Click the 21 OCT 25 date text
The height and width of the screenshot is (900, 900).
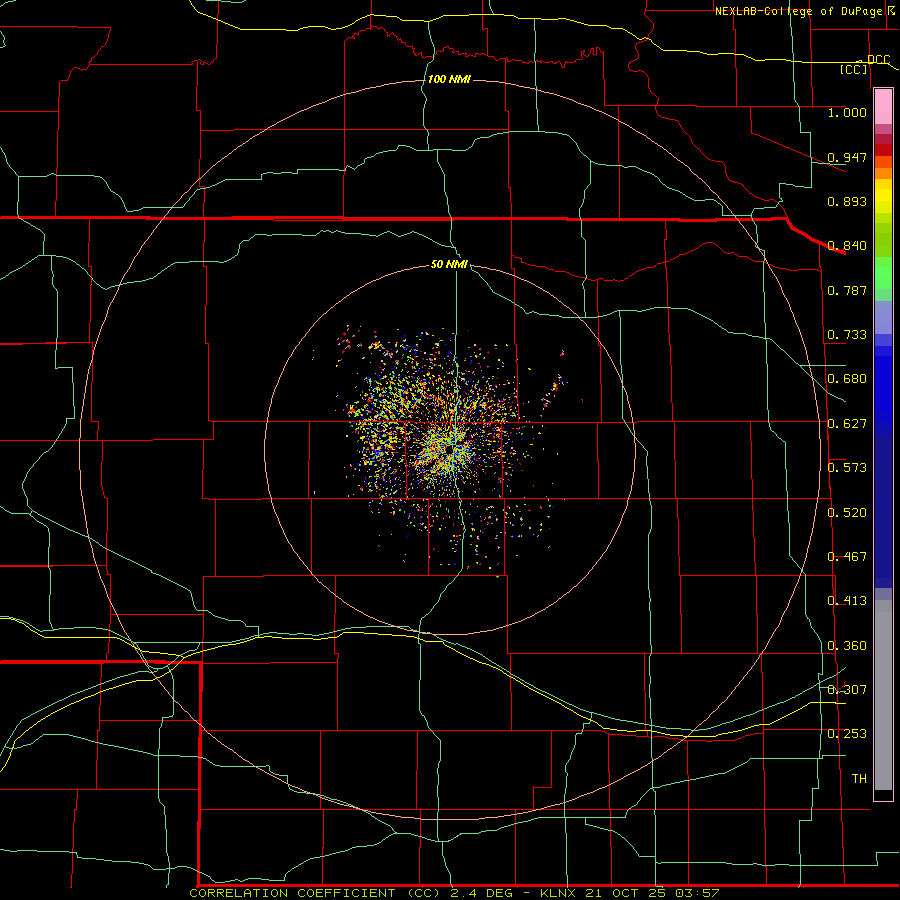point(626,893)
